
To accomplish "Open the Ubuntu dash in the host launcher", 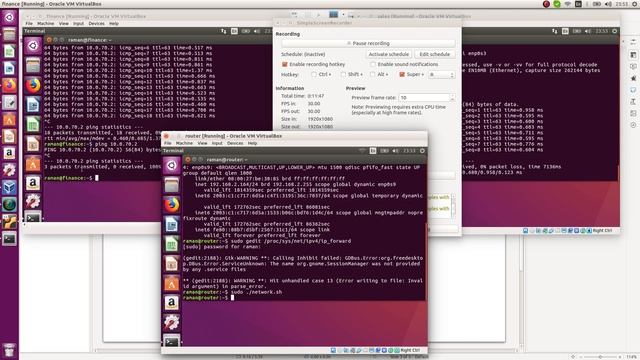I will pyautogui.click(x=9, y=18).
